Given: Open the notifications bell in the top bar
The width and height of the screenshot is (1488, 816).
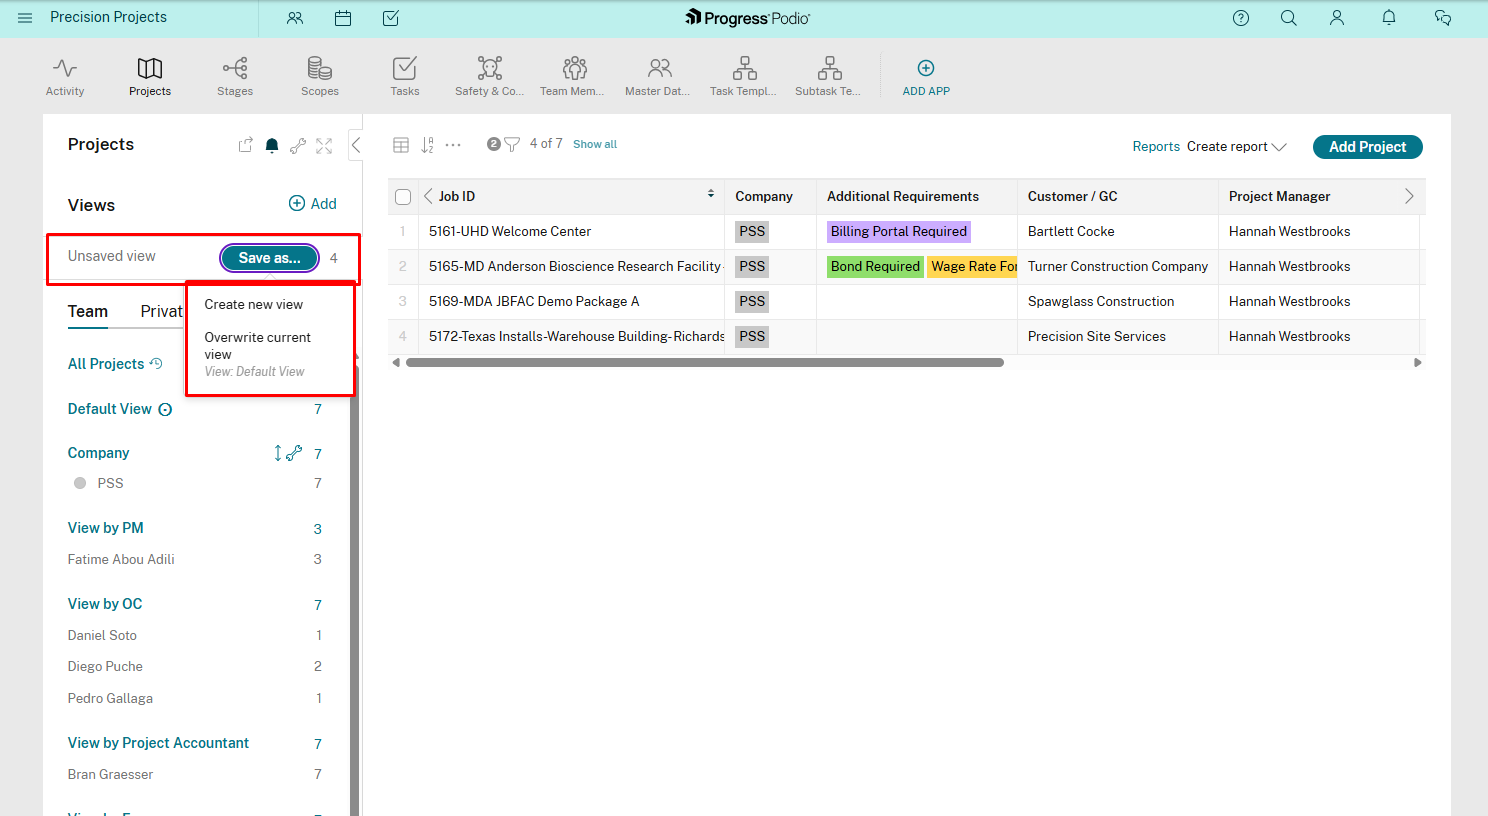Looking at the screenshot, I should [x=1389, y=18].
